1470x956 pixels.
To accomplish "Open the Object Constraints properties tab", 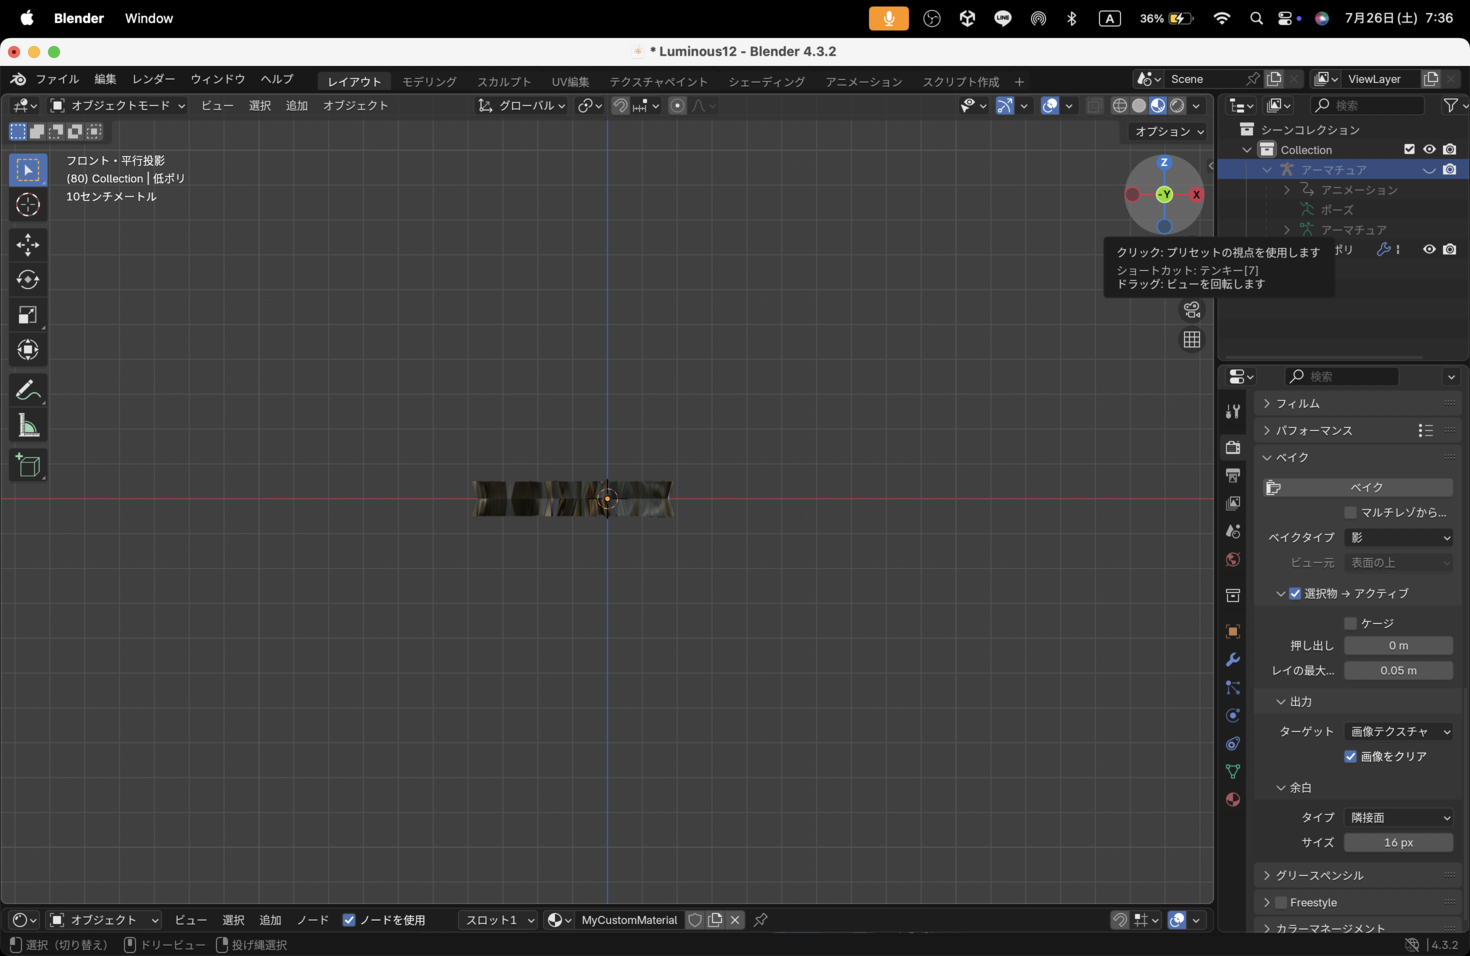I will click(x=1233, y=744).
